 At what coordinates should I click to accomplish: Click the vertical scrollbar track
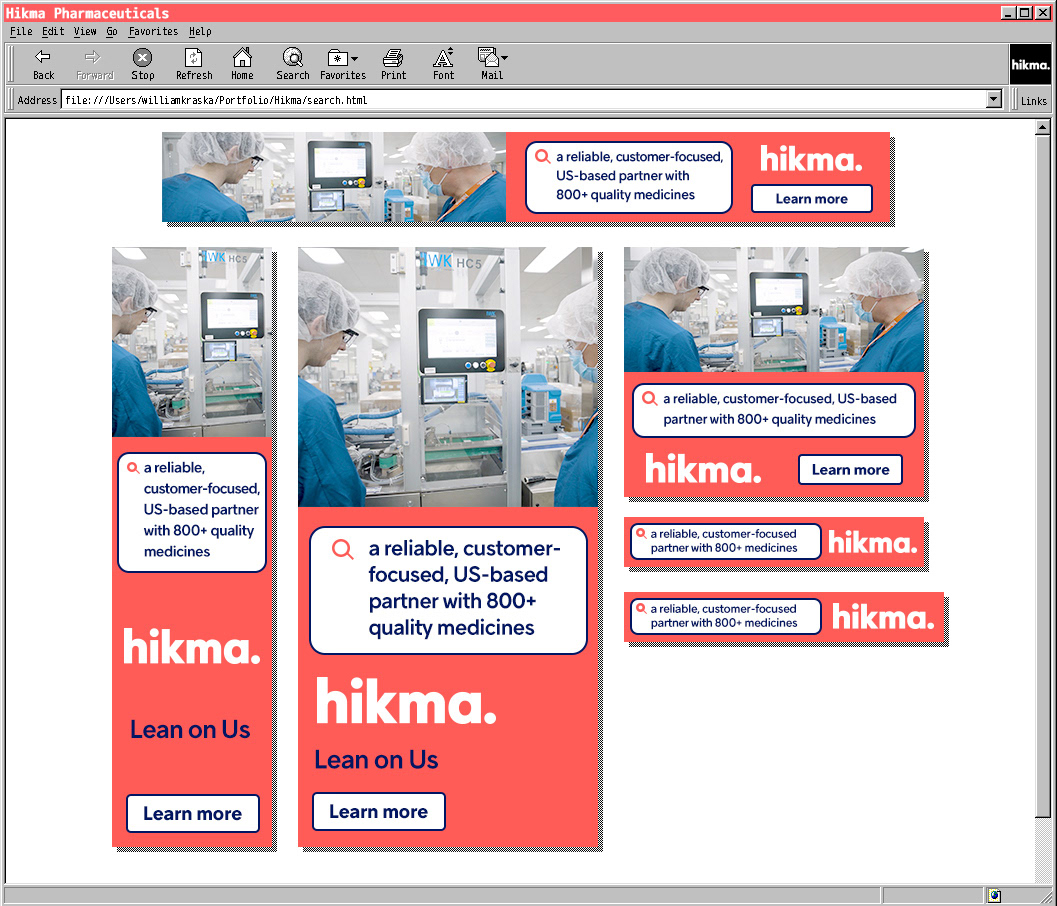[1042, 849]
